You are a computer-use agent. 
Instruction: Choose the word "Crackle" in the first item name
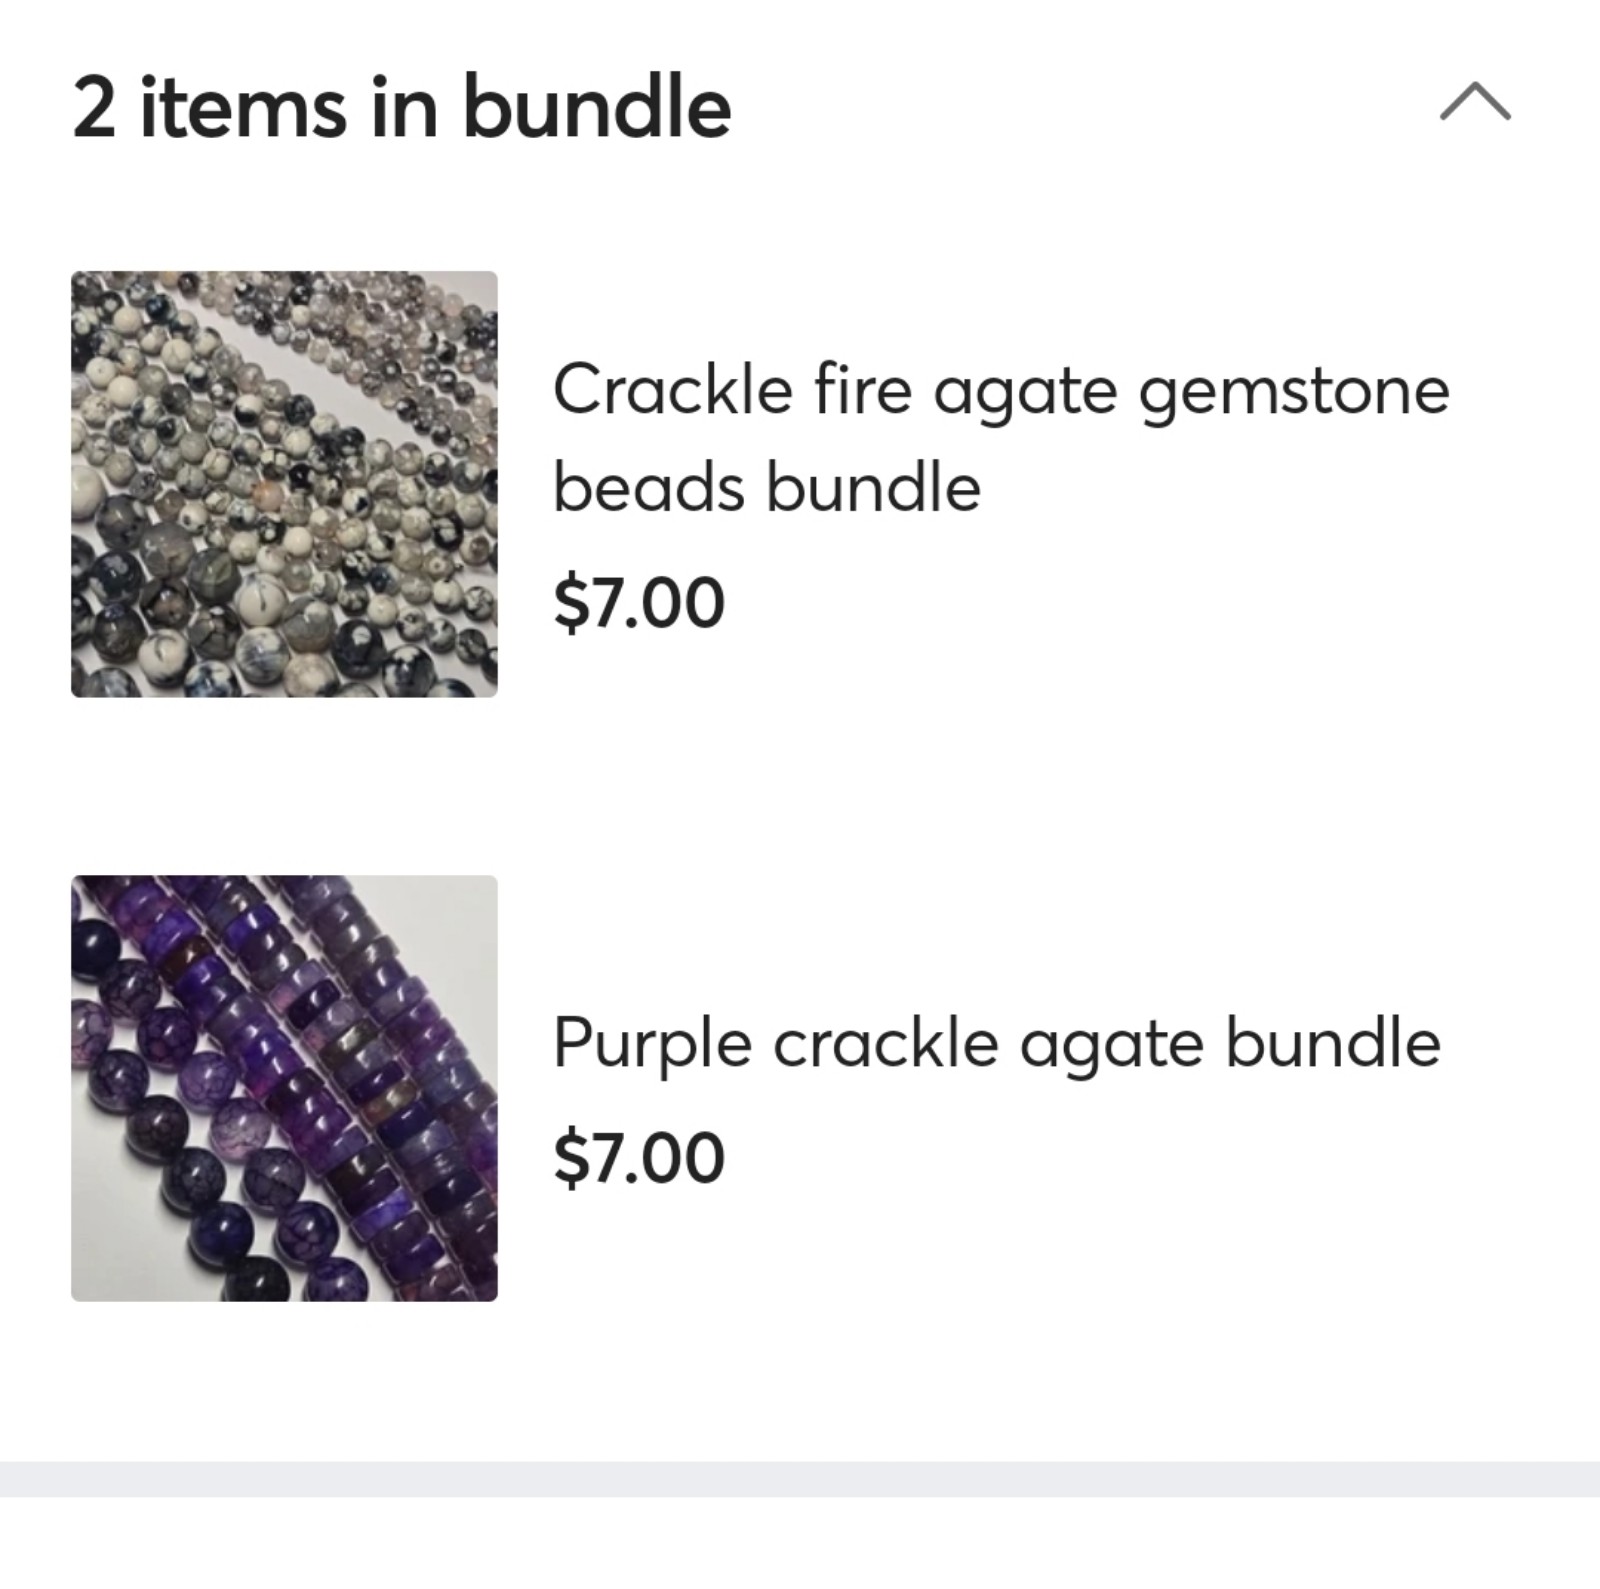click(673, 389)
